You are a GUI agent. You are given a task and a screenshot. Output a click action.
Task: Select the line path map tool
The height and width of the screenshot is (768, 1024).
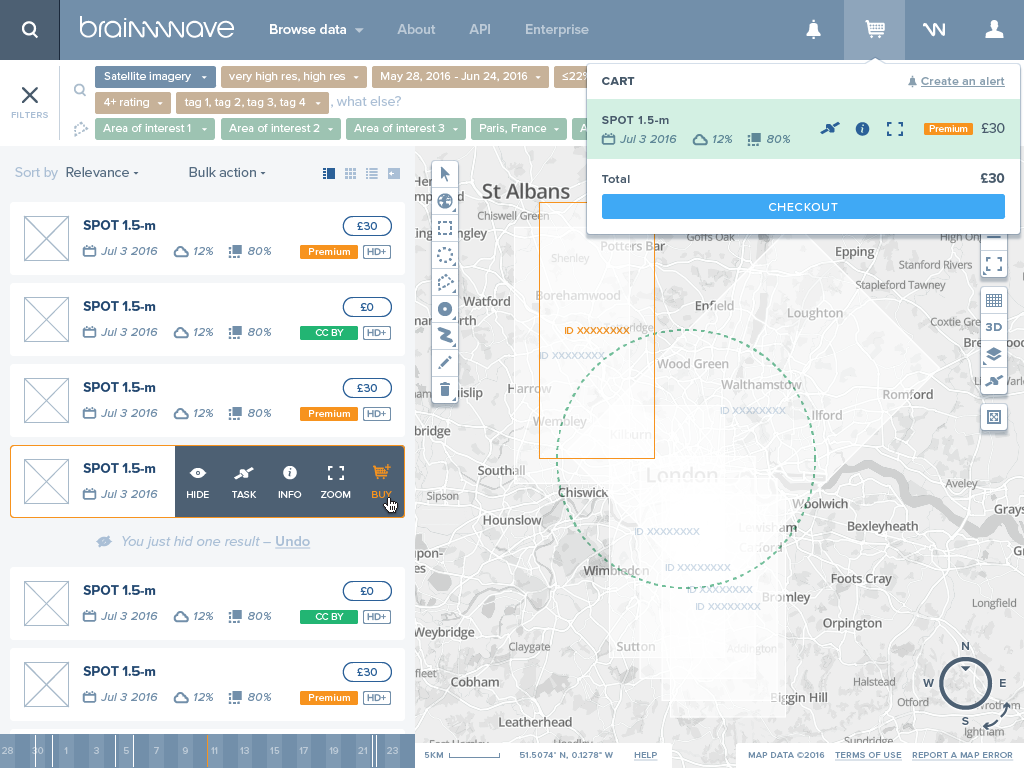[x=445, y=336]
